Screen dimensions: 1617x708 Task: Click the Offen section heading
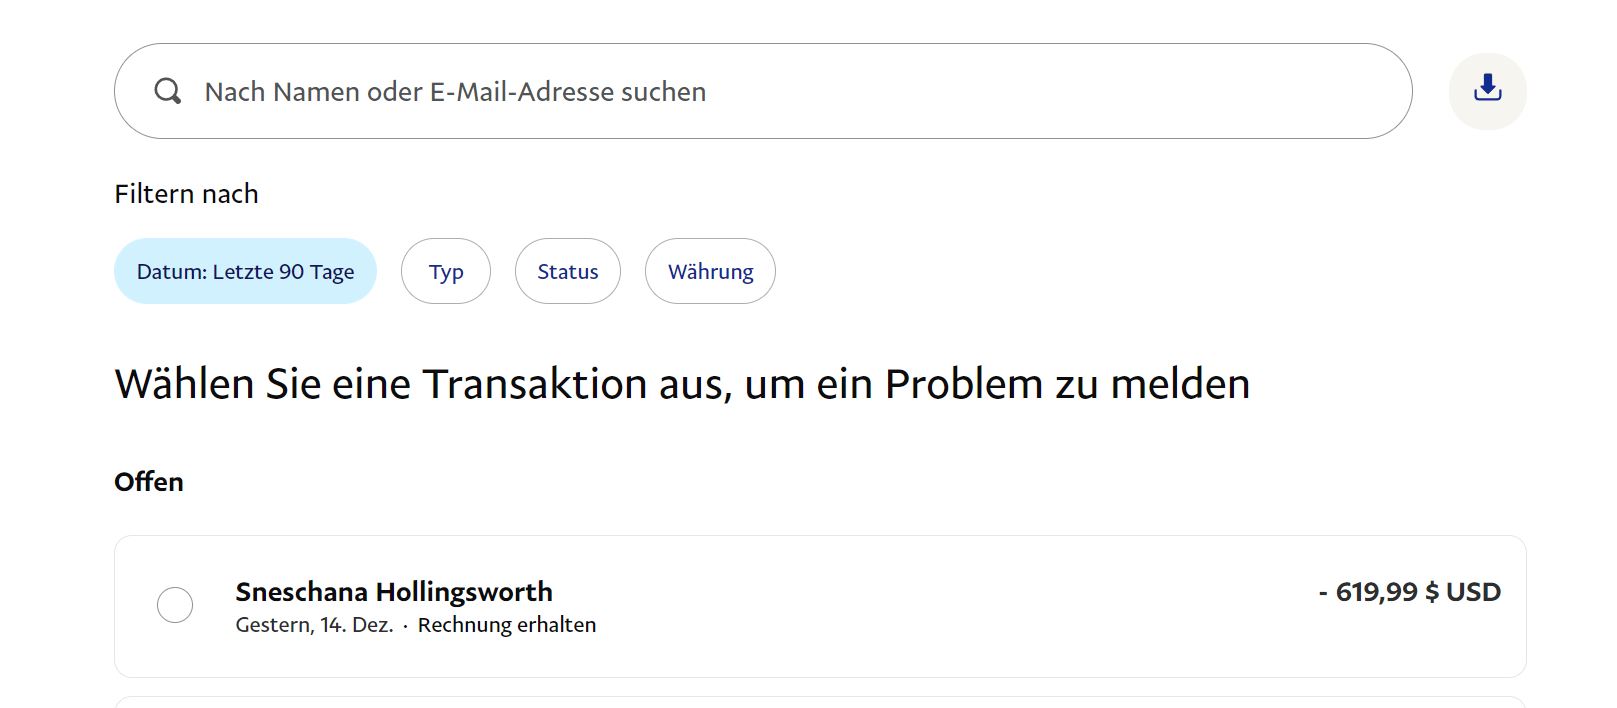[149, 482]
